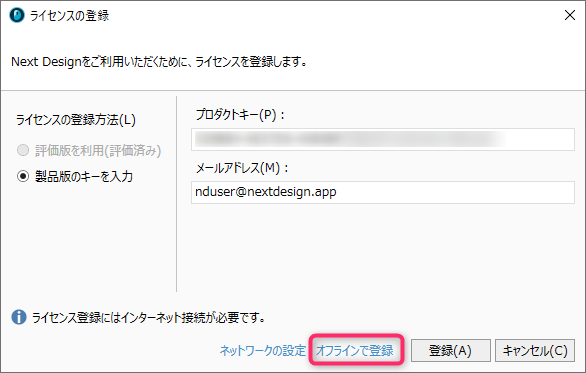The width and height of the screenshot is (586, 373).
Task: Select 評価版を利用(評価済み) radio button
Action: click(23, 150)
